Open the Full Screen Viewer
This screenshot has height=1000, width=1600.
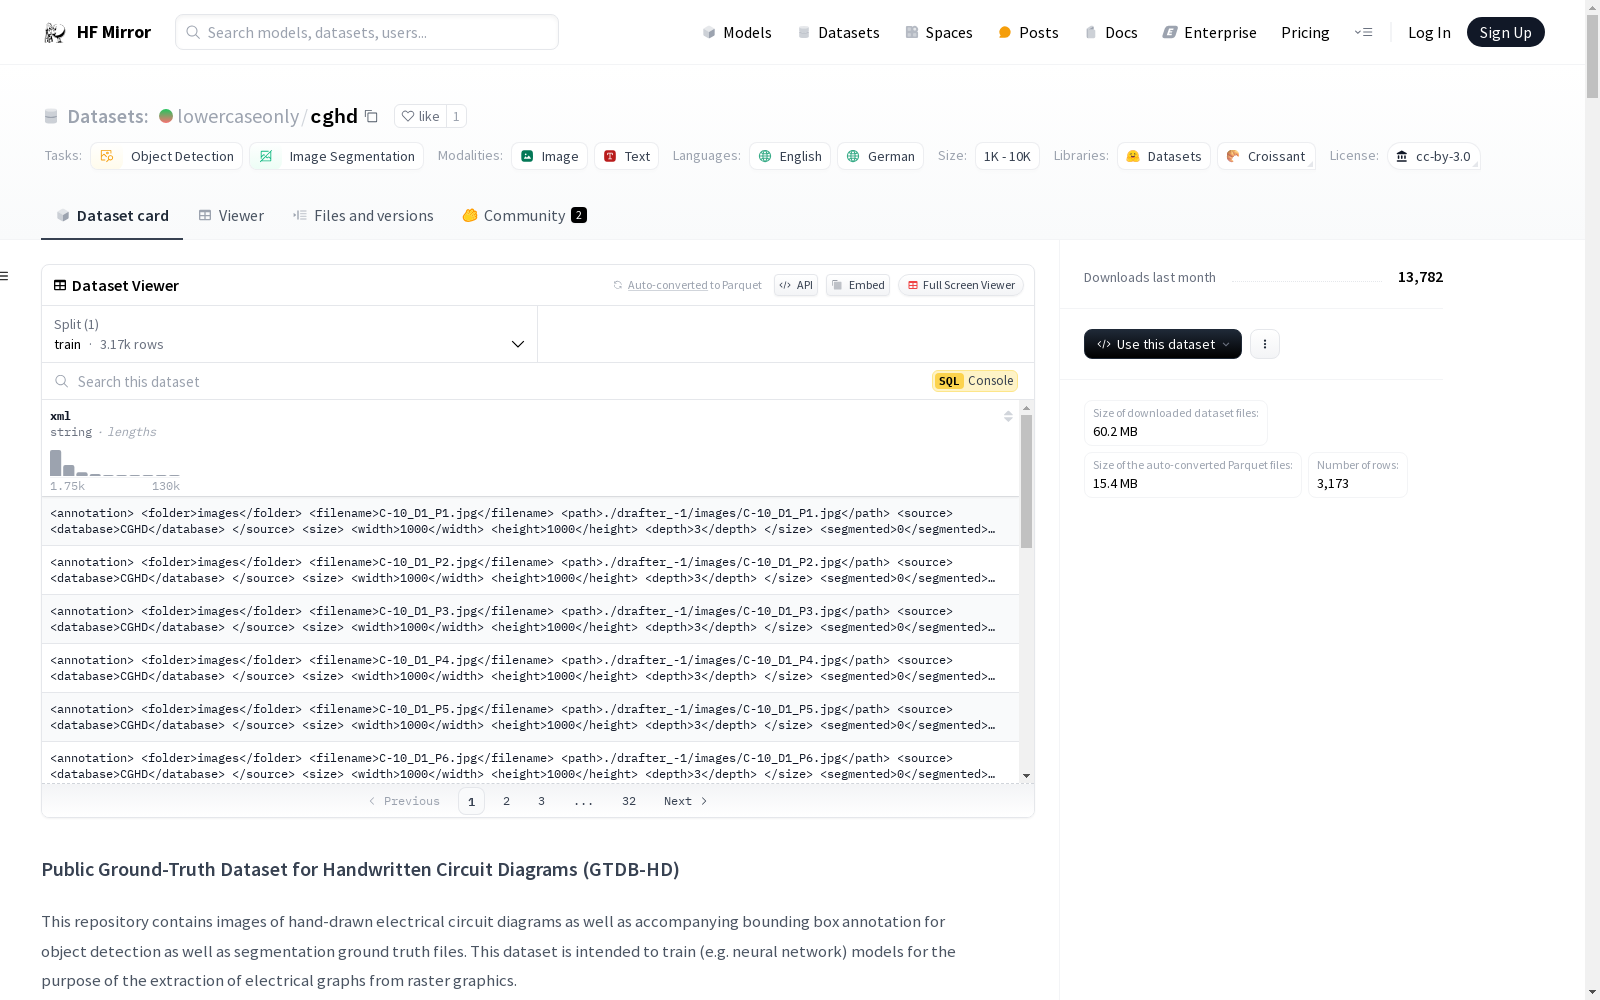click(x=961, y=285)
